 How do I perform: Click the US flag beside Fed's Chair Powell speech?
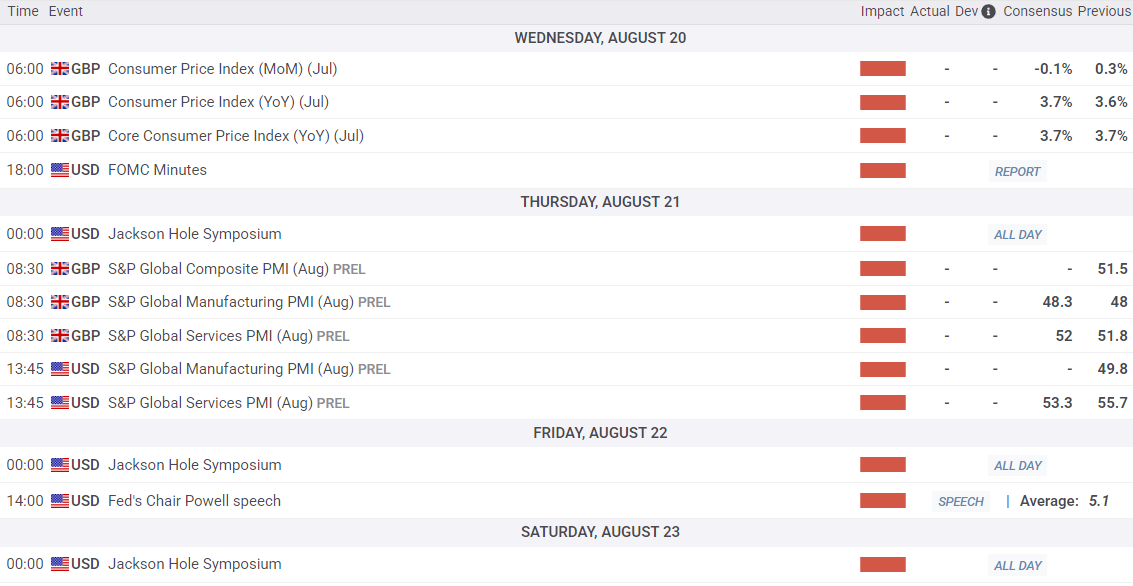(60, 501)
